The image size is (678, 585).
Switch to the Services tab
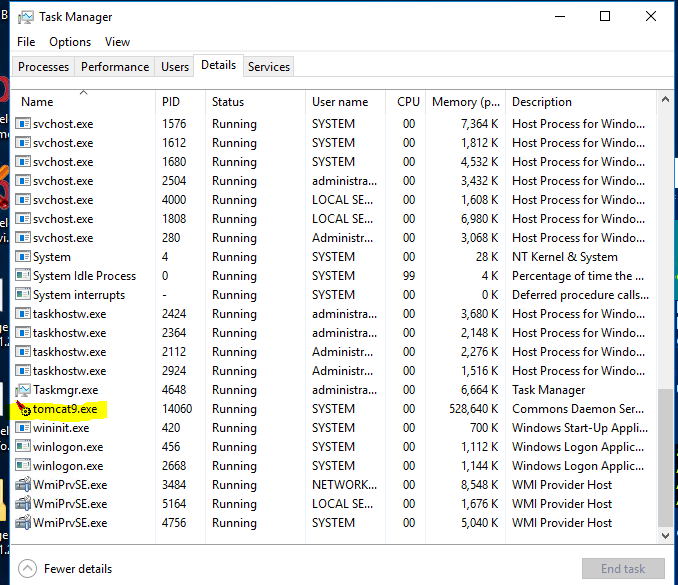pyautogui.click(x=269, y=67)
